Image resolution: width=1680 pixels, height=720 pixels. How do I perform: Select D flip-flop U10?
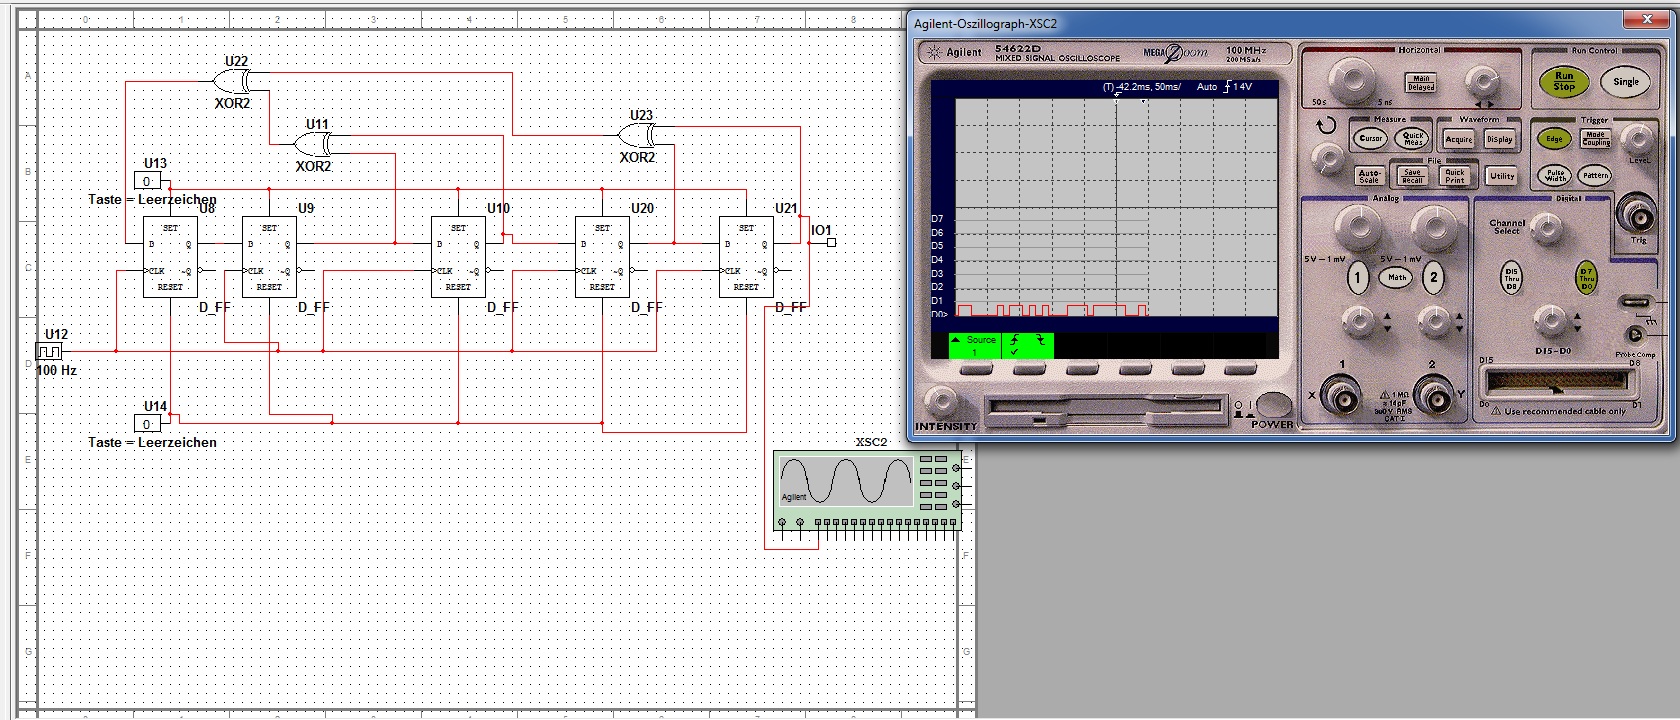pyautogui.click(x=458, y=257)
